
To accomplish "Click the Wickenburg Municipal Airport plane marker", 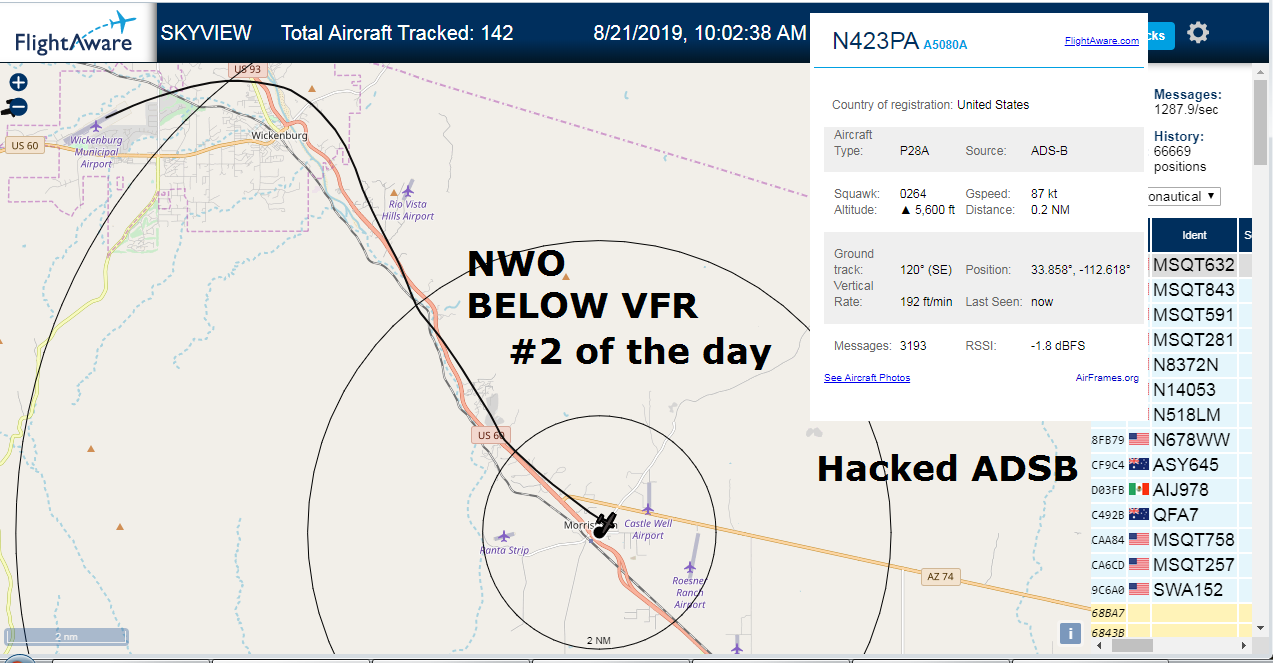I will (97, 125).
